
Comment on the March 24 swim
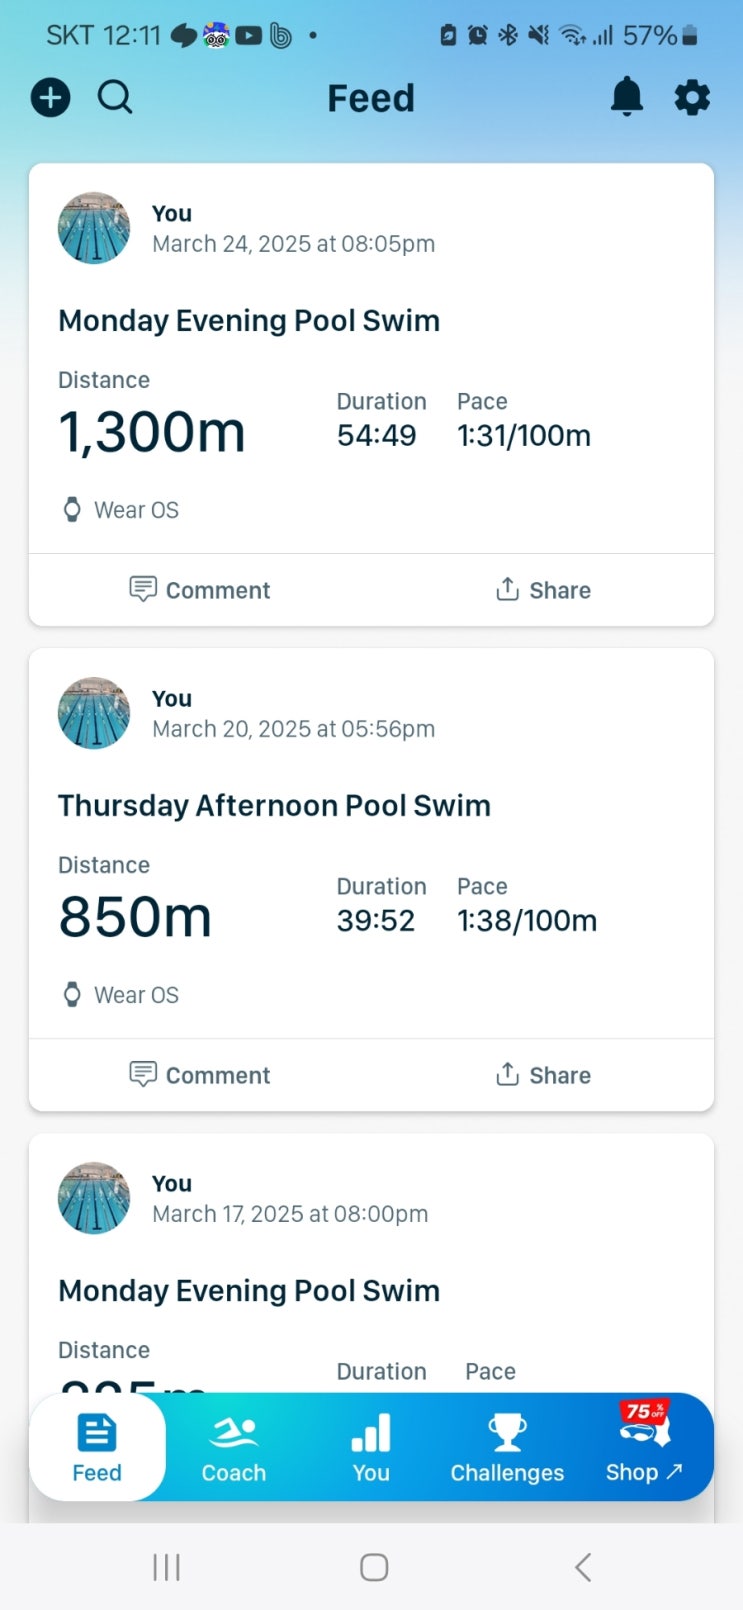click(200, 590)
